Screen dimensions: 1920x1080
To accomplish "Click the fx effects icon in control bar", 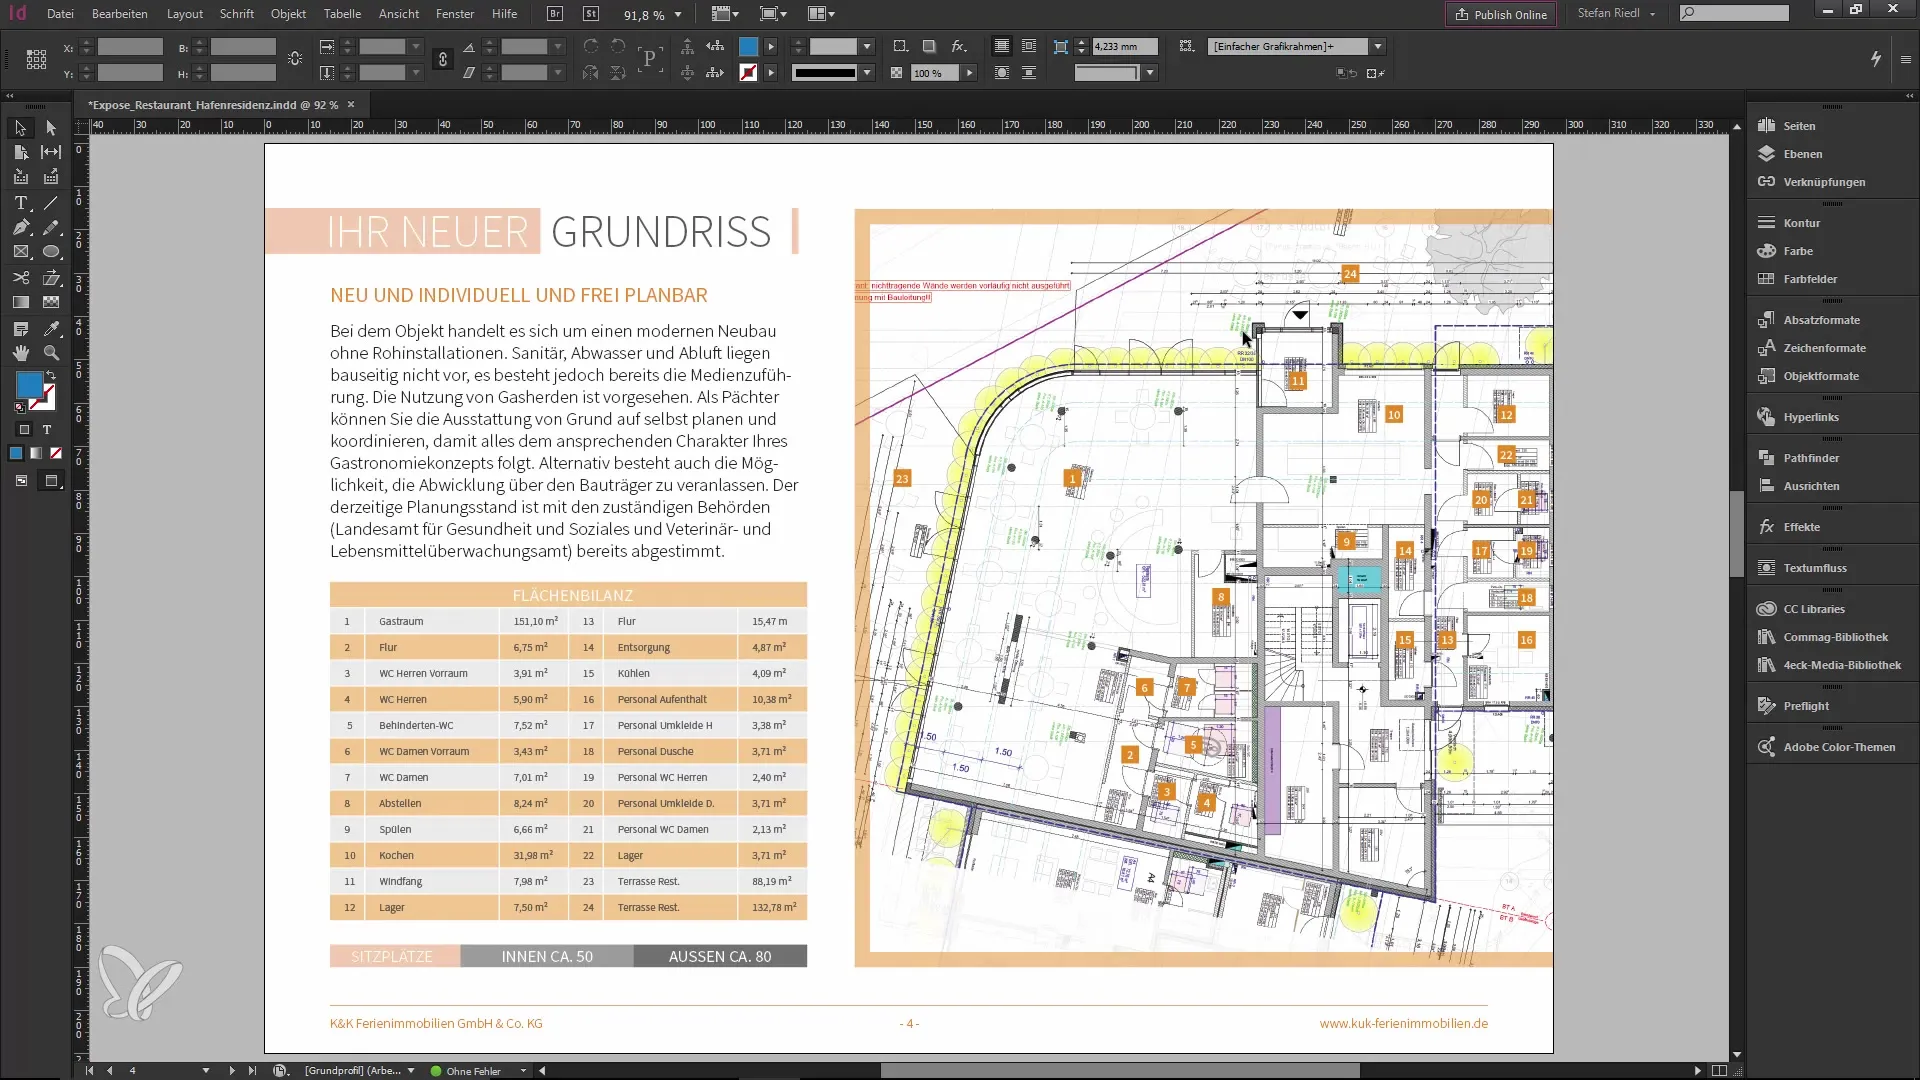I will pyautogui.click(x=958, y=46).
